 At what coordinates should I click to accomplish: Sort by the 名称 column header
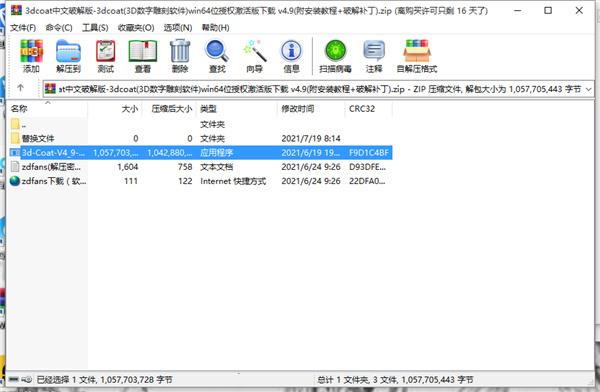coord(48,109)
